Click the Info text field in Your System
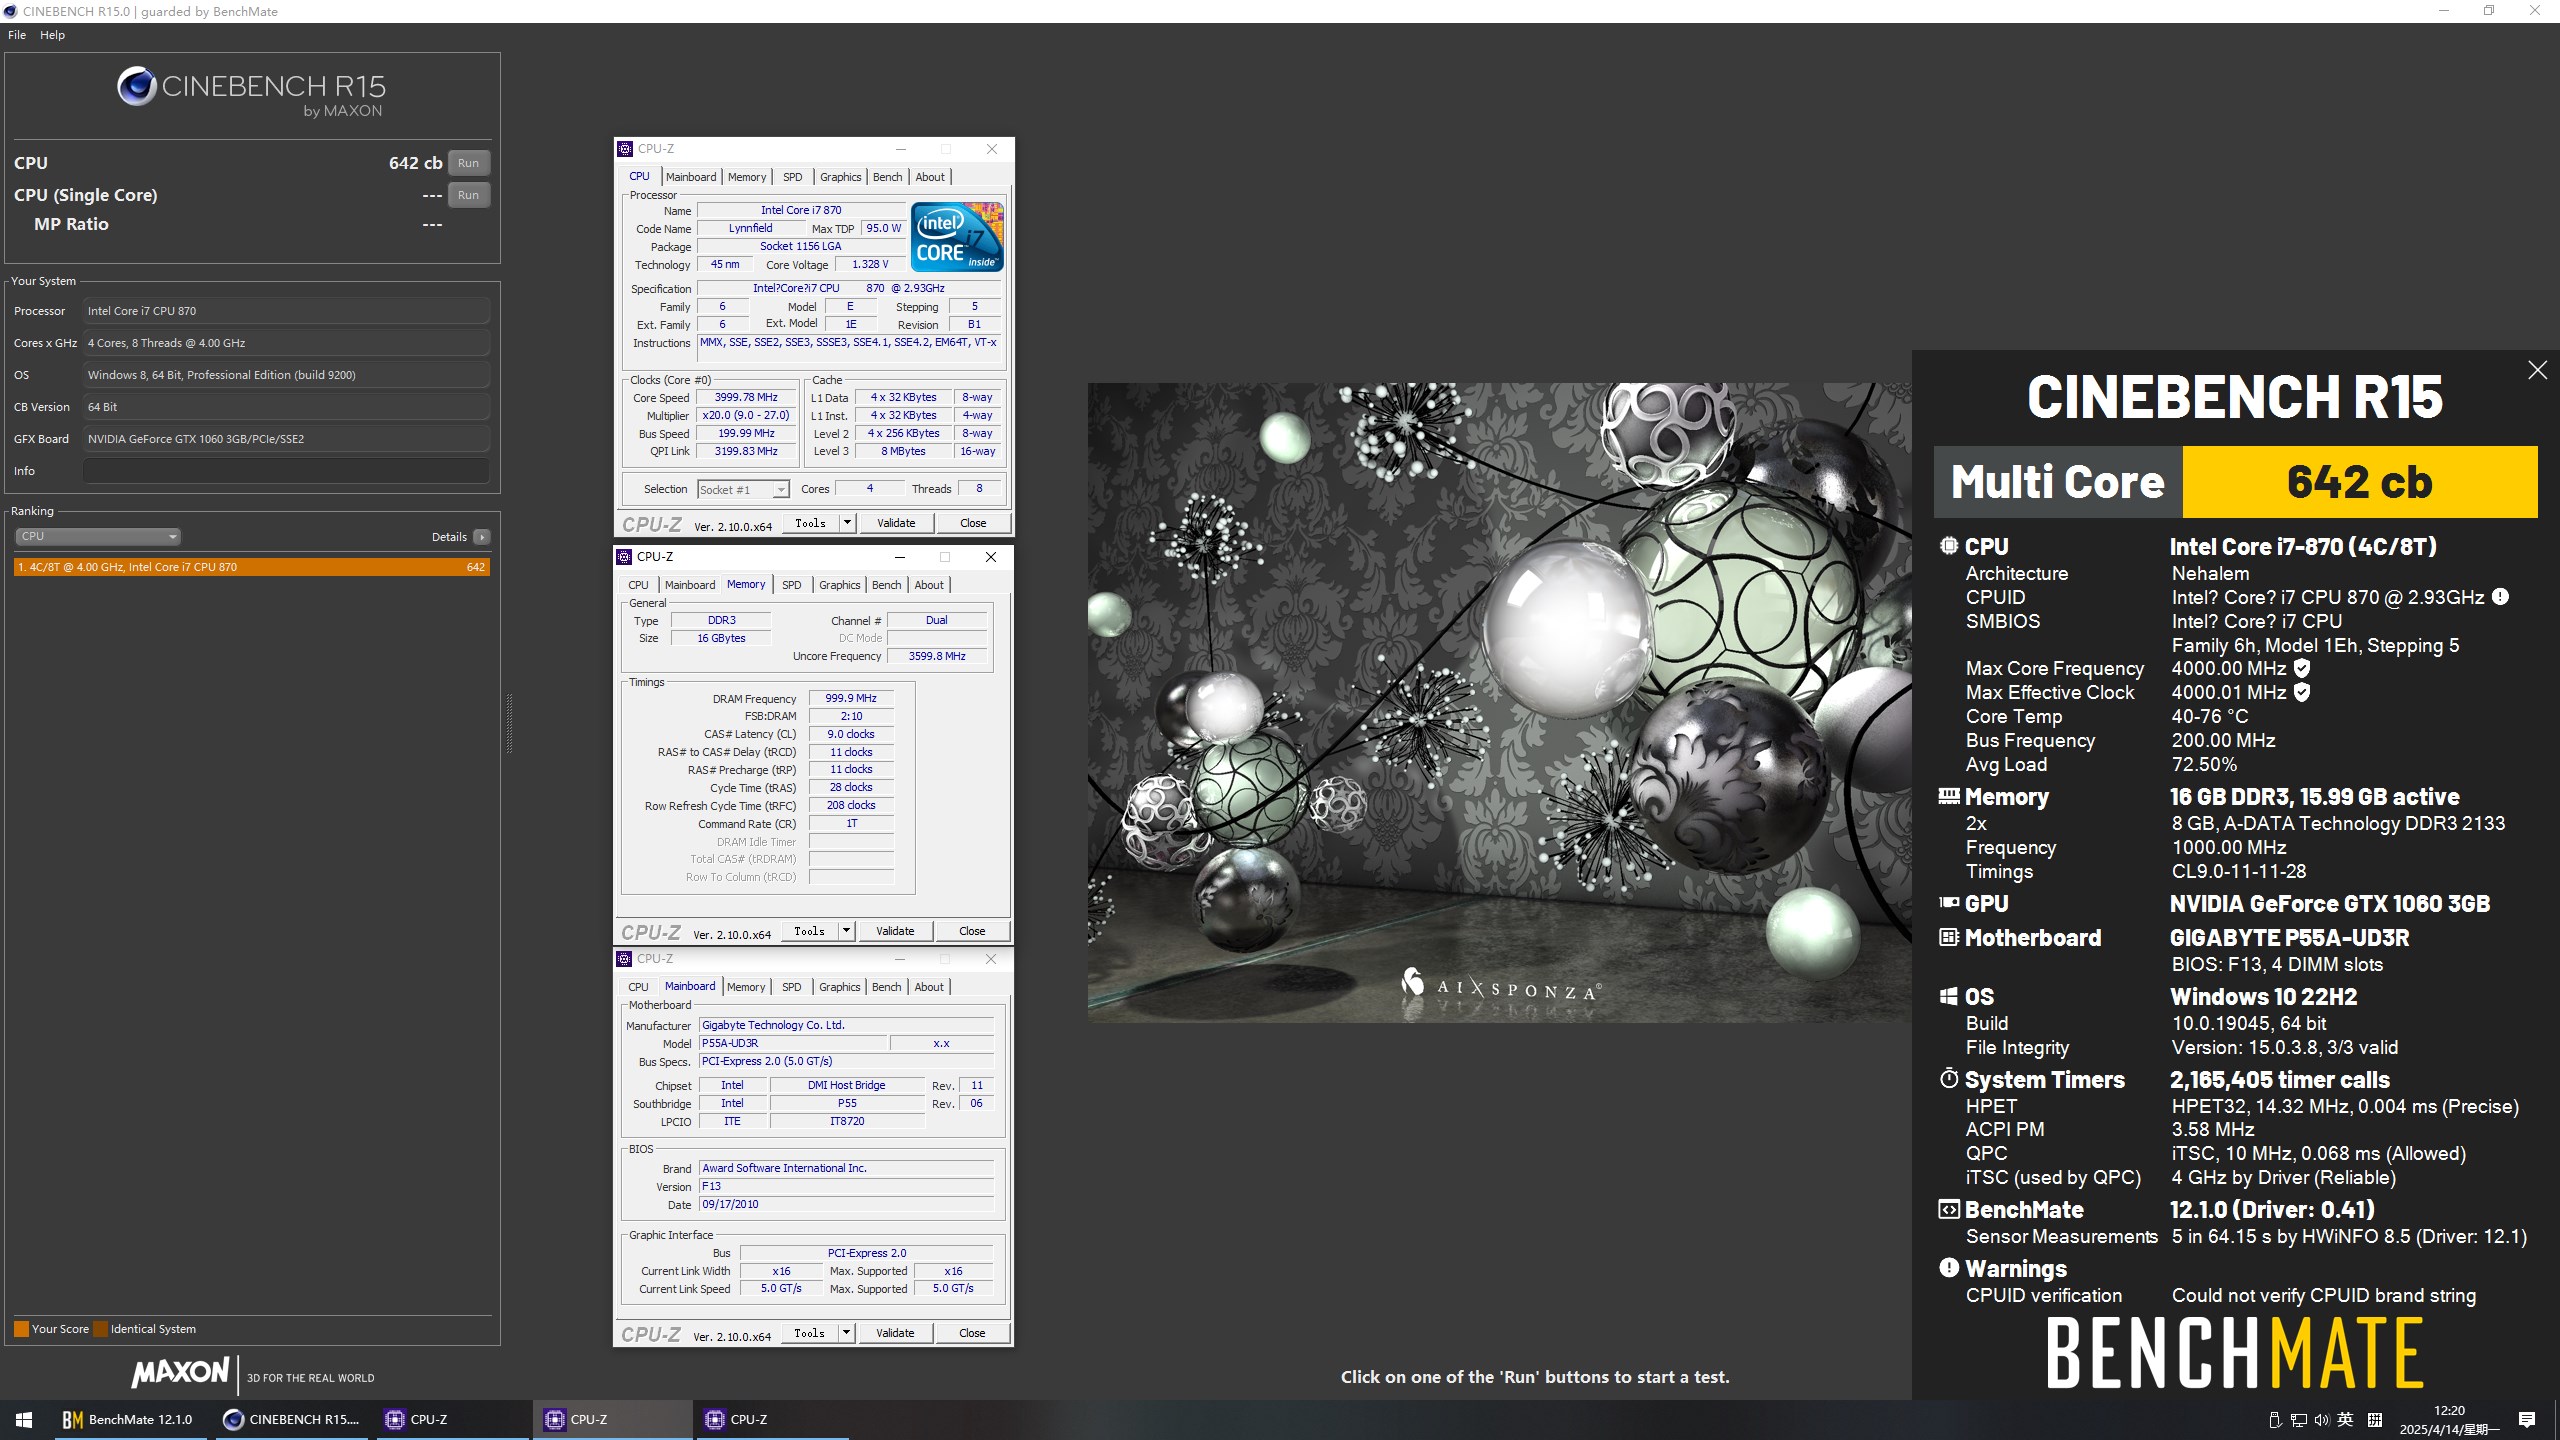The height and width of the screenshot is (1440, 2560). (286, 471)
